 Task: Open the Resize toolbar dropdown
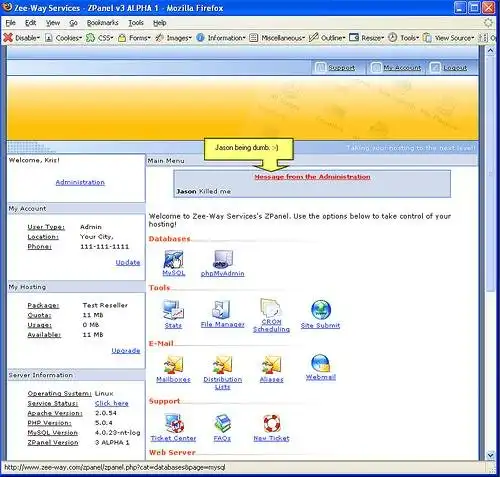[367, 38]
